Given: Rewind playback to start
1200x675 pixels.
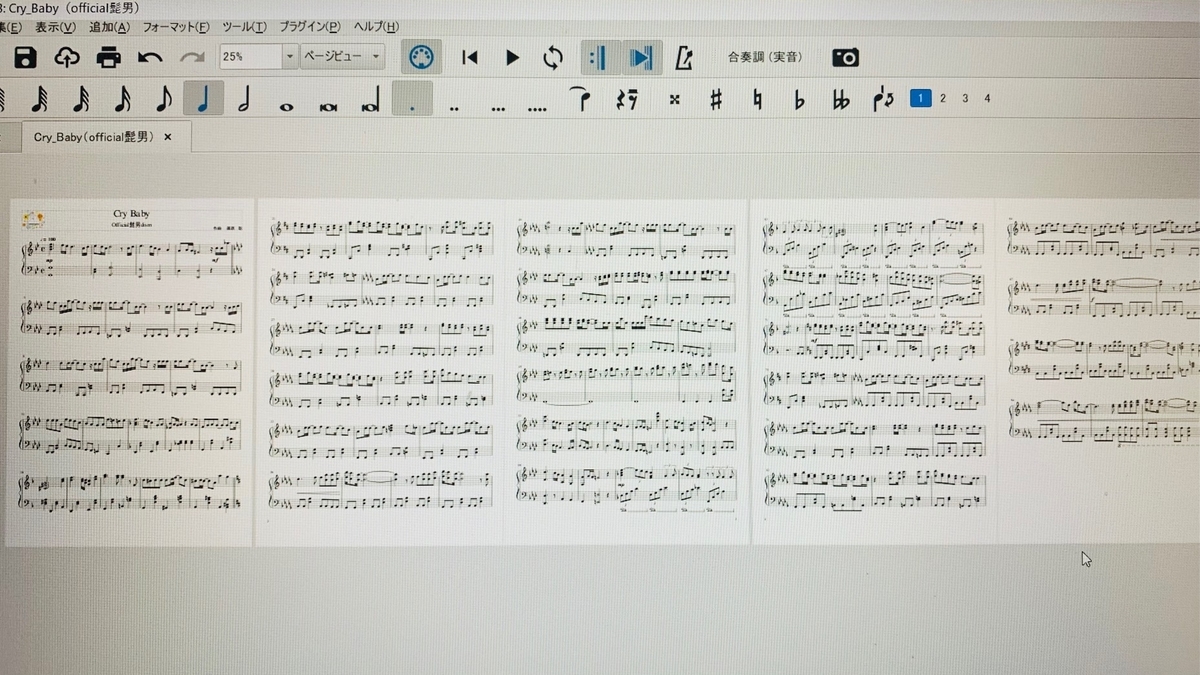Looking at the screenshot, I should coord(470,58).
